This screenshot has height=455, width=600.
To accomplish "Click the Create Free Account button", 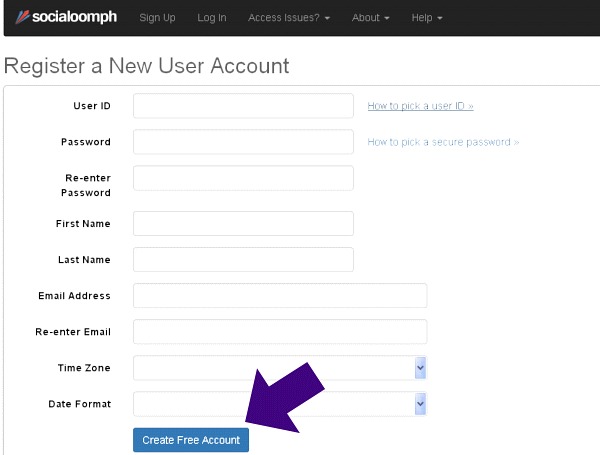I will pos(191,440).
